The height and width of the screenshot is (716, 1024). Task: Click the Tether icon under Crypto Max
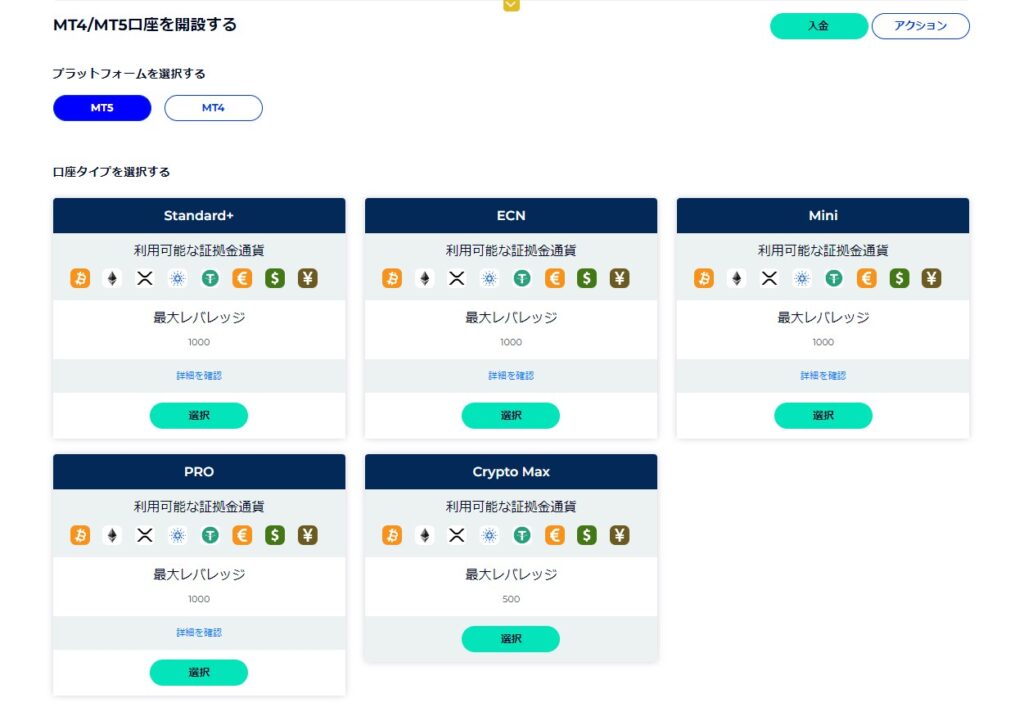point(521,535)
